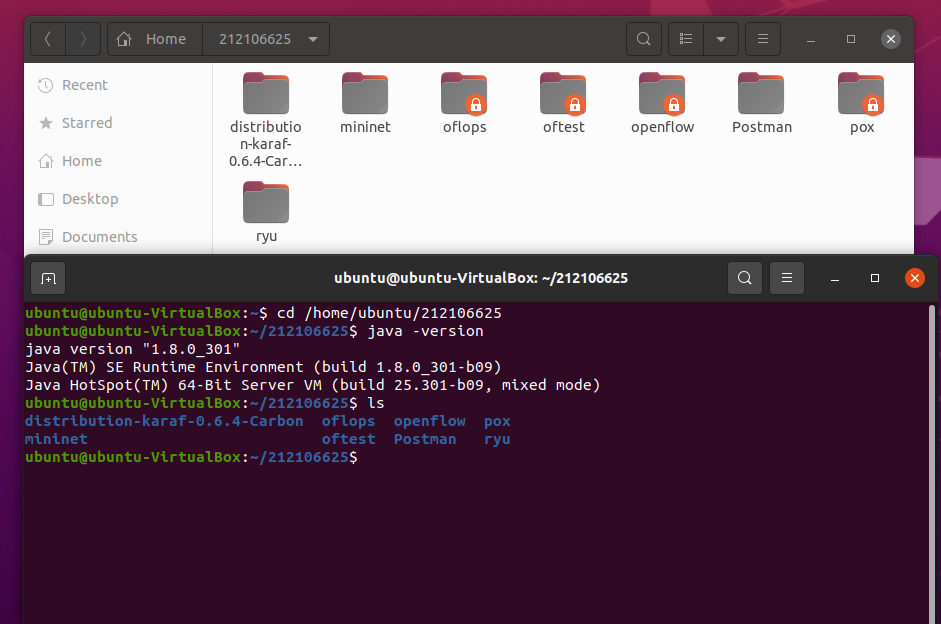
Task: Click the "java -version" command text
Action: click(425, 331)
